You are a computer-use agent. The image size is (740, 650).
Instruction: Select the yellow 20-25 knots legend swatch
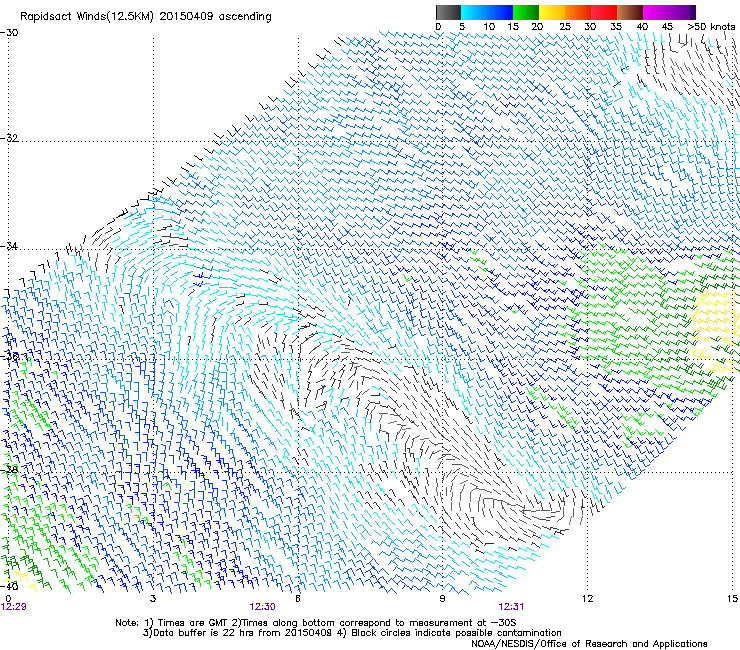click(552, 12)
